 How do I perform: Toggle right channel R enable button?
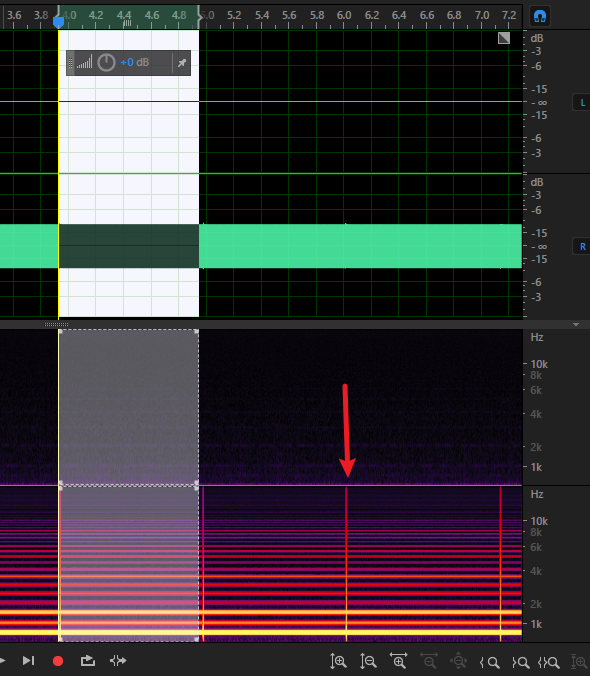(x=582, y=247)
